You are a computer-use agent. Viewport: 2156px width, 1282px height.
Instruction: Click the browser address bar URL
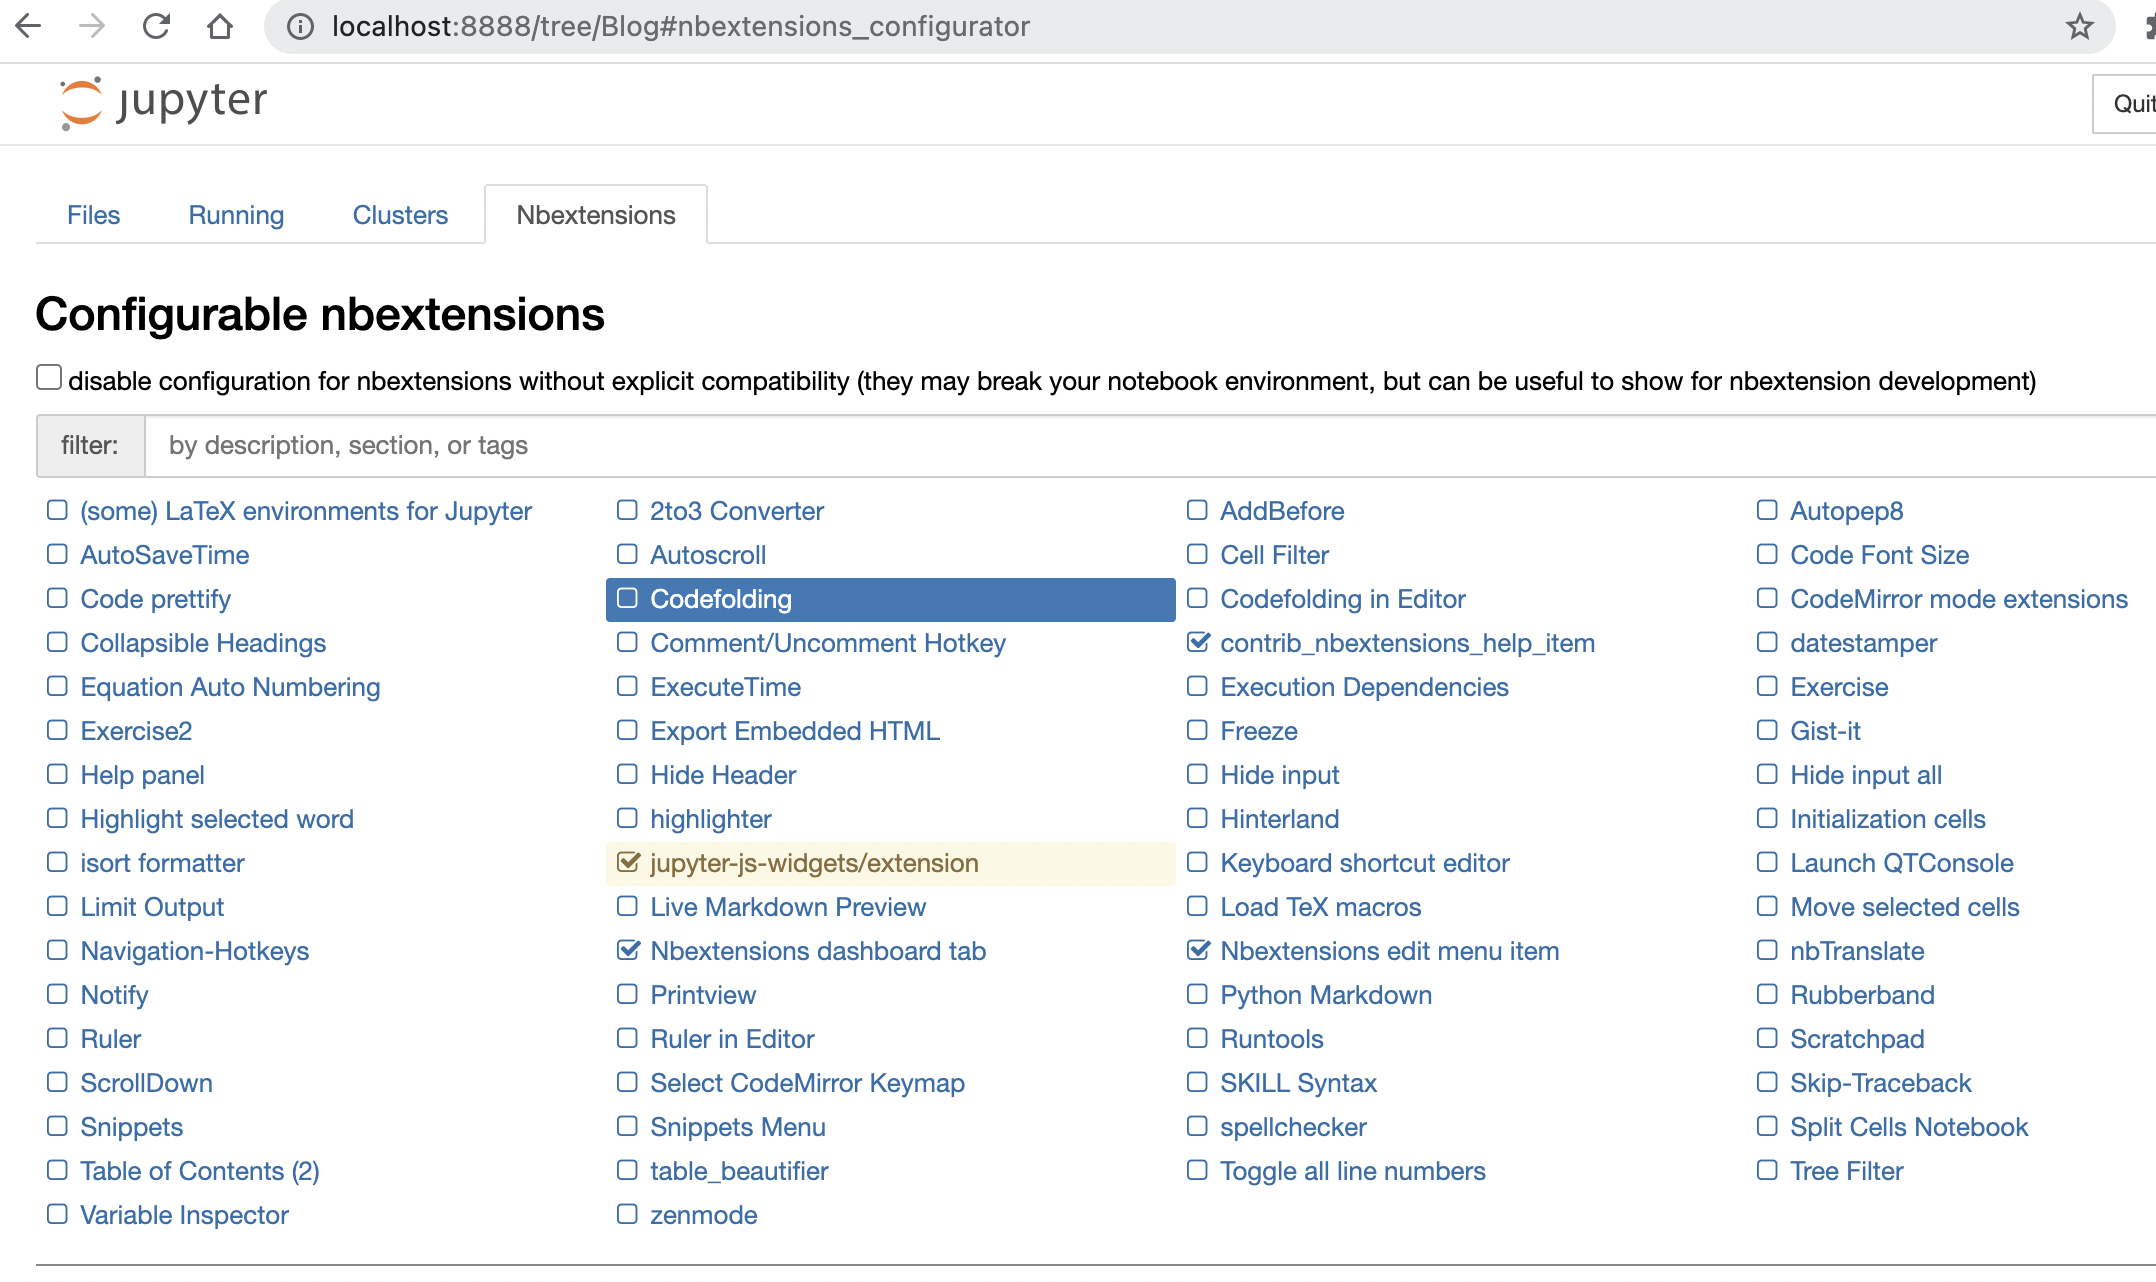[x=680, y=26]
